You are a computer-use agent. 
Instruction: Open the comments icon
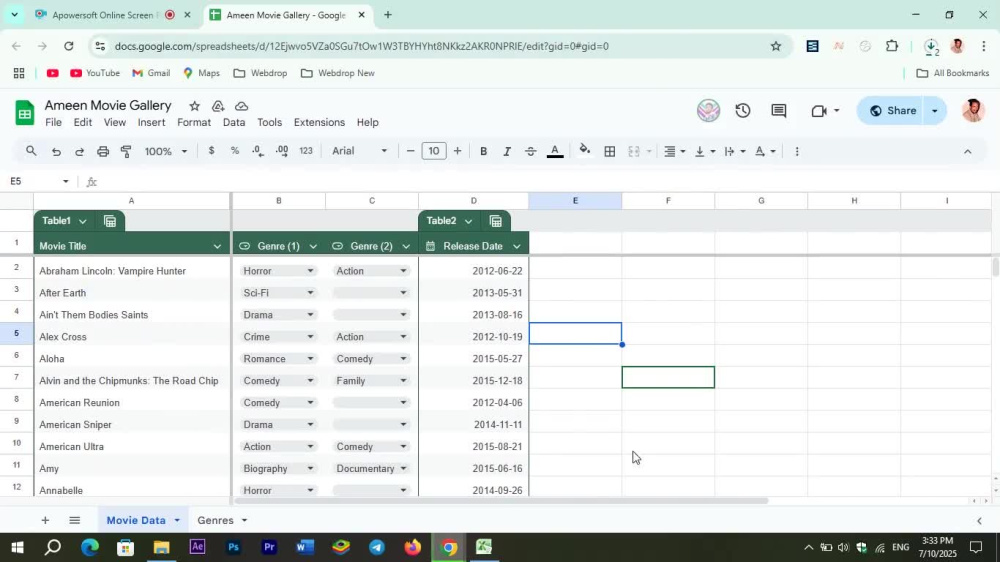click(x=779, y=110)
